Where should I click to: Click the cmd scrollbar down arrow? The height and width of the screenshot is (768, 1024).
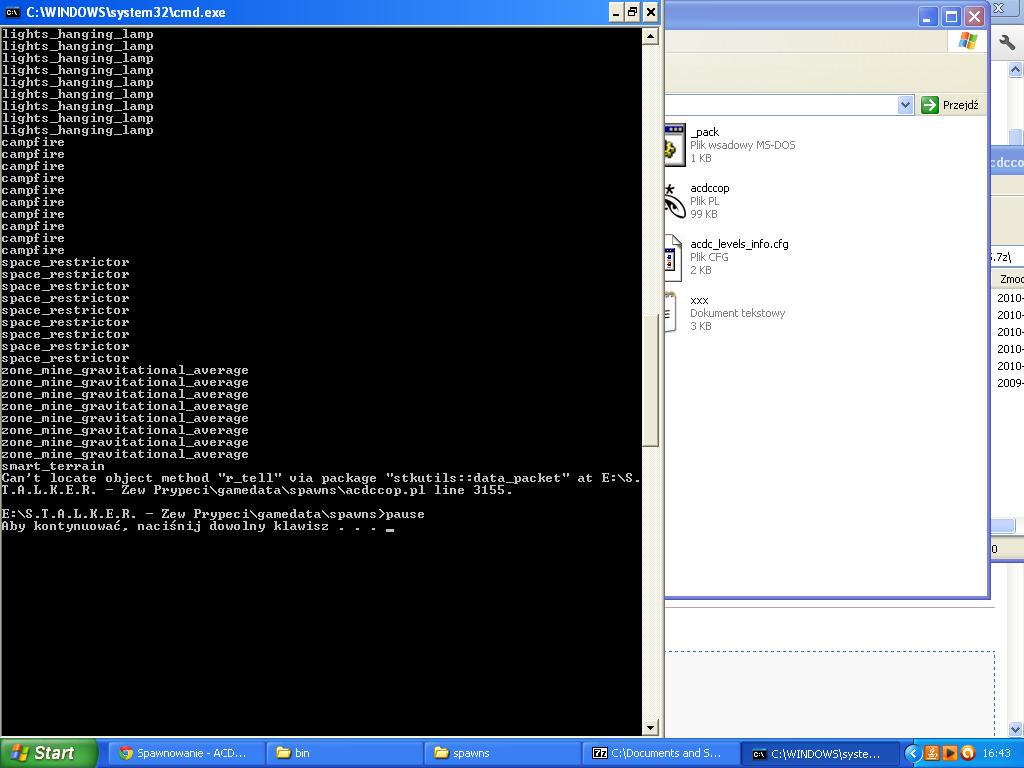(x=650, y=728)
